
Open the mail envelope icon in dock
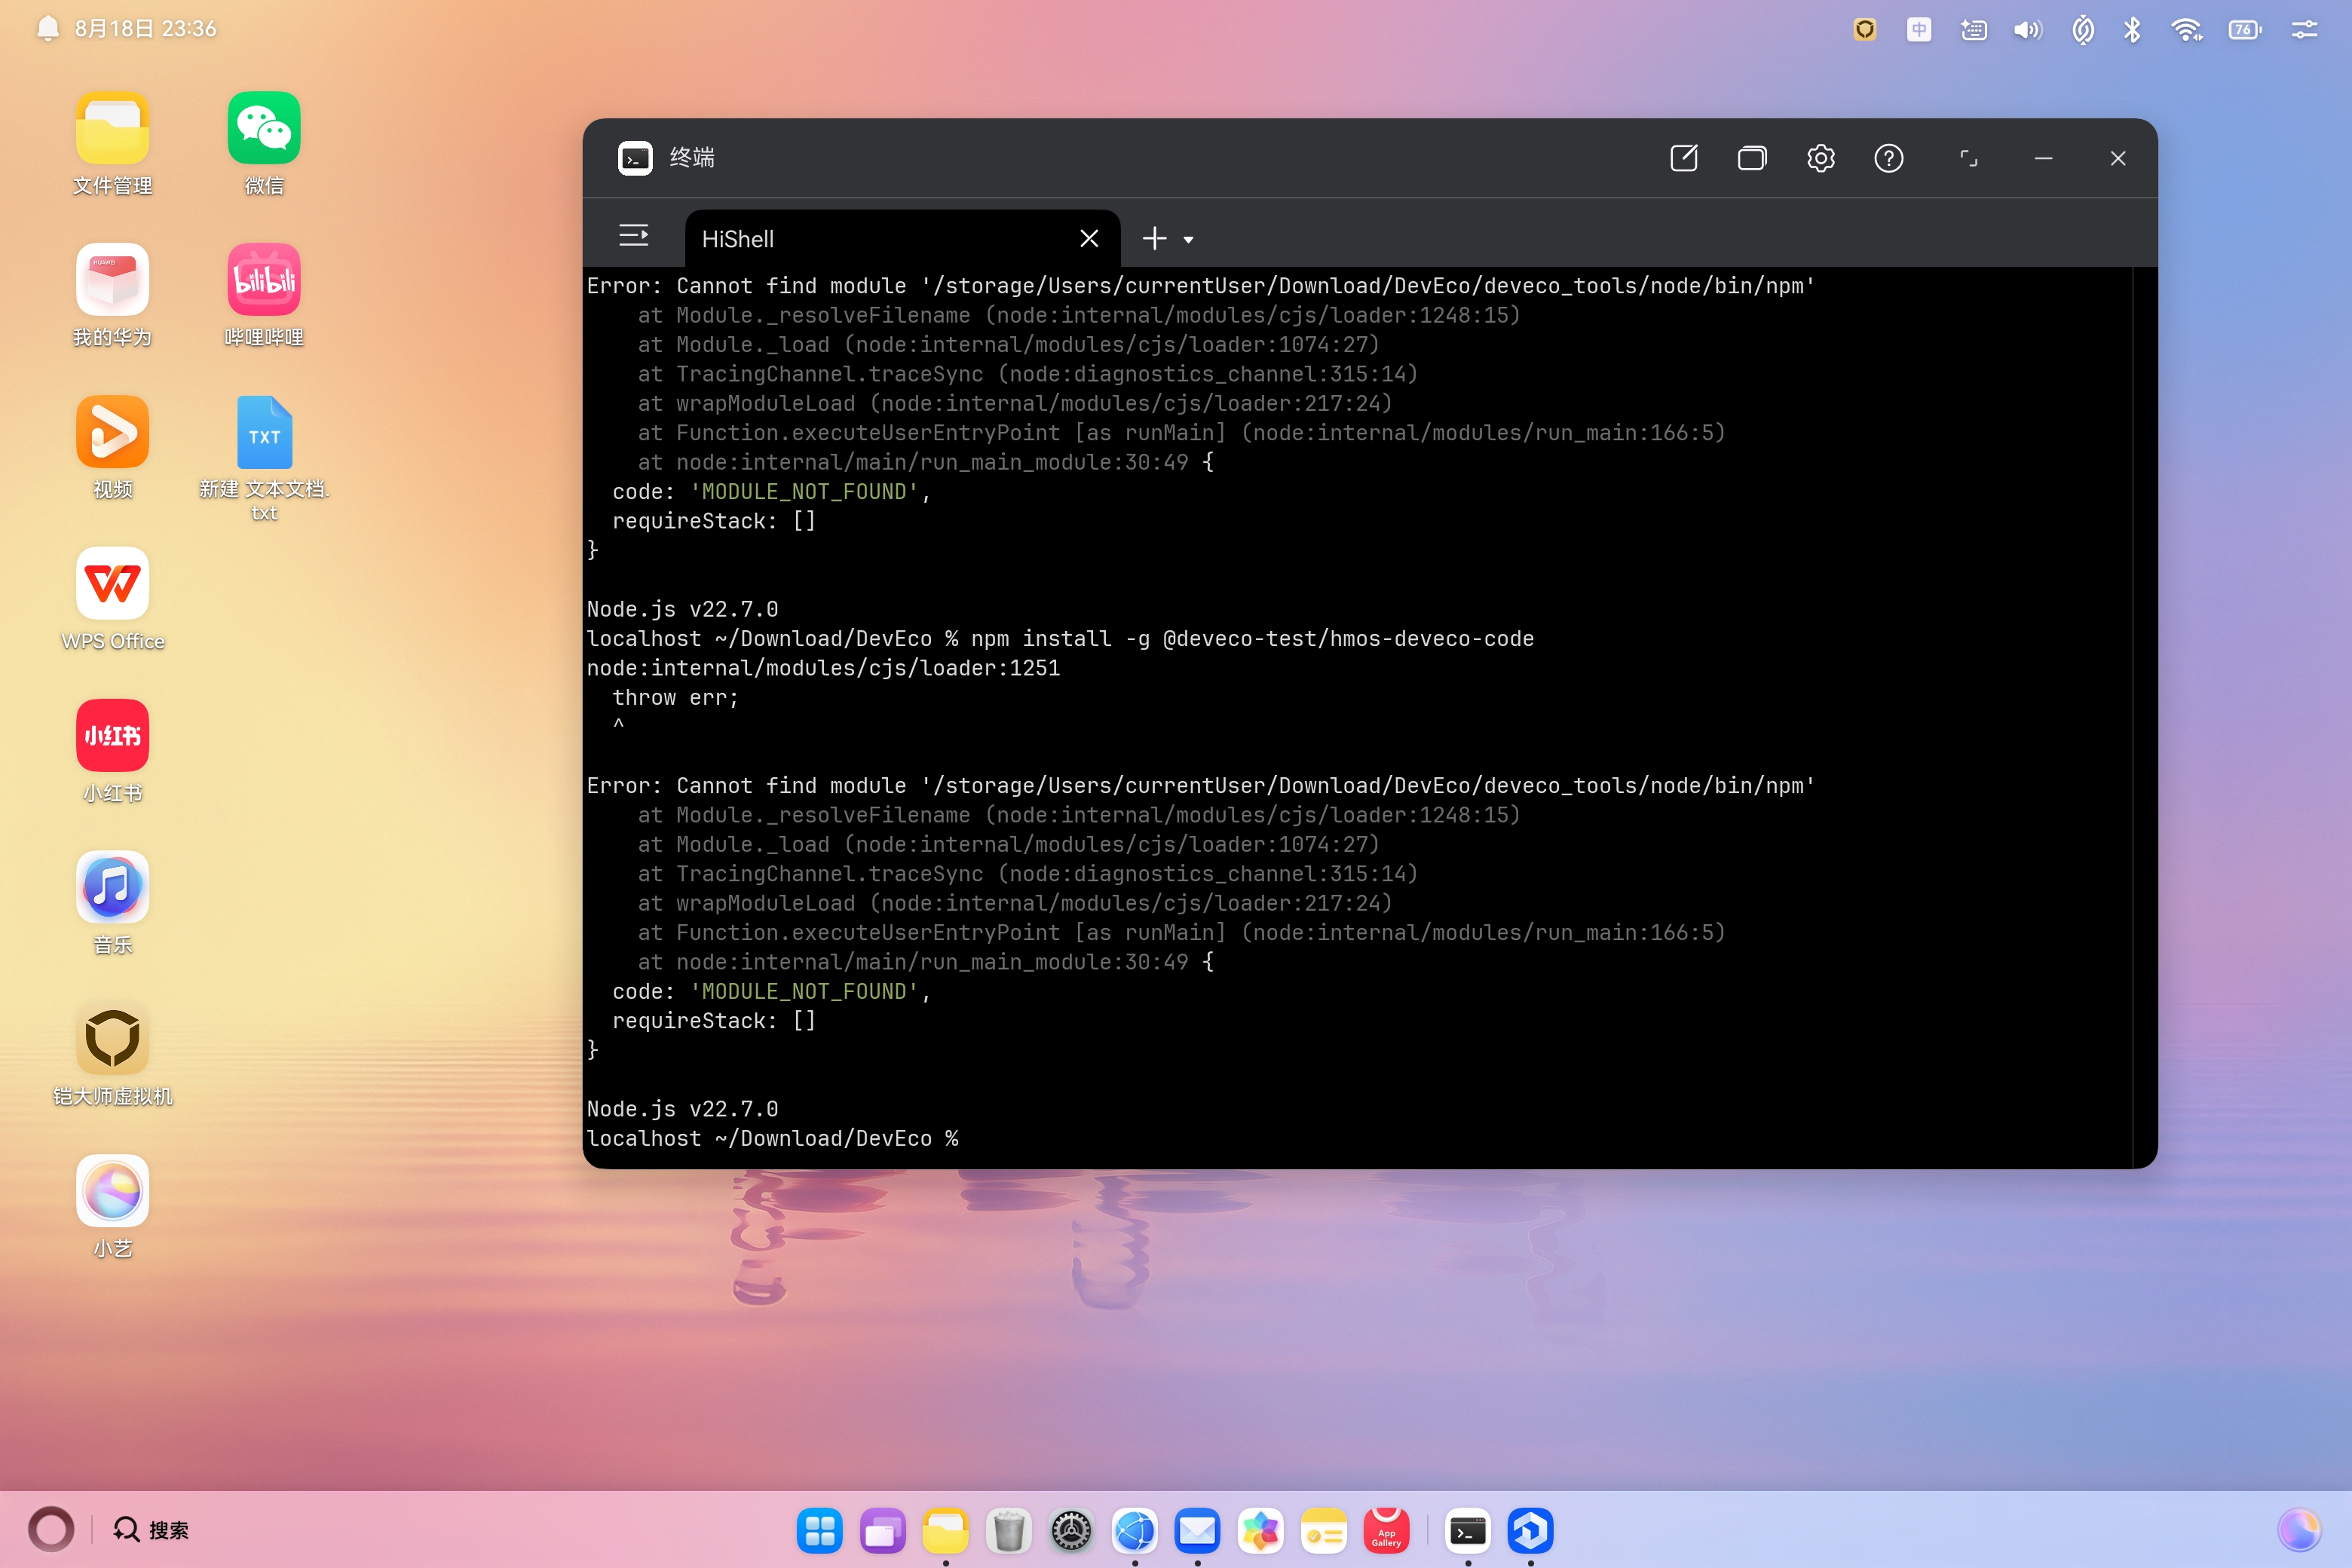(1197, 1530)
